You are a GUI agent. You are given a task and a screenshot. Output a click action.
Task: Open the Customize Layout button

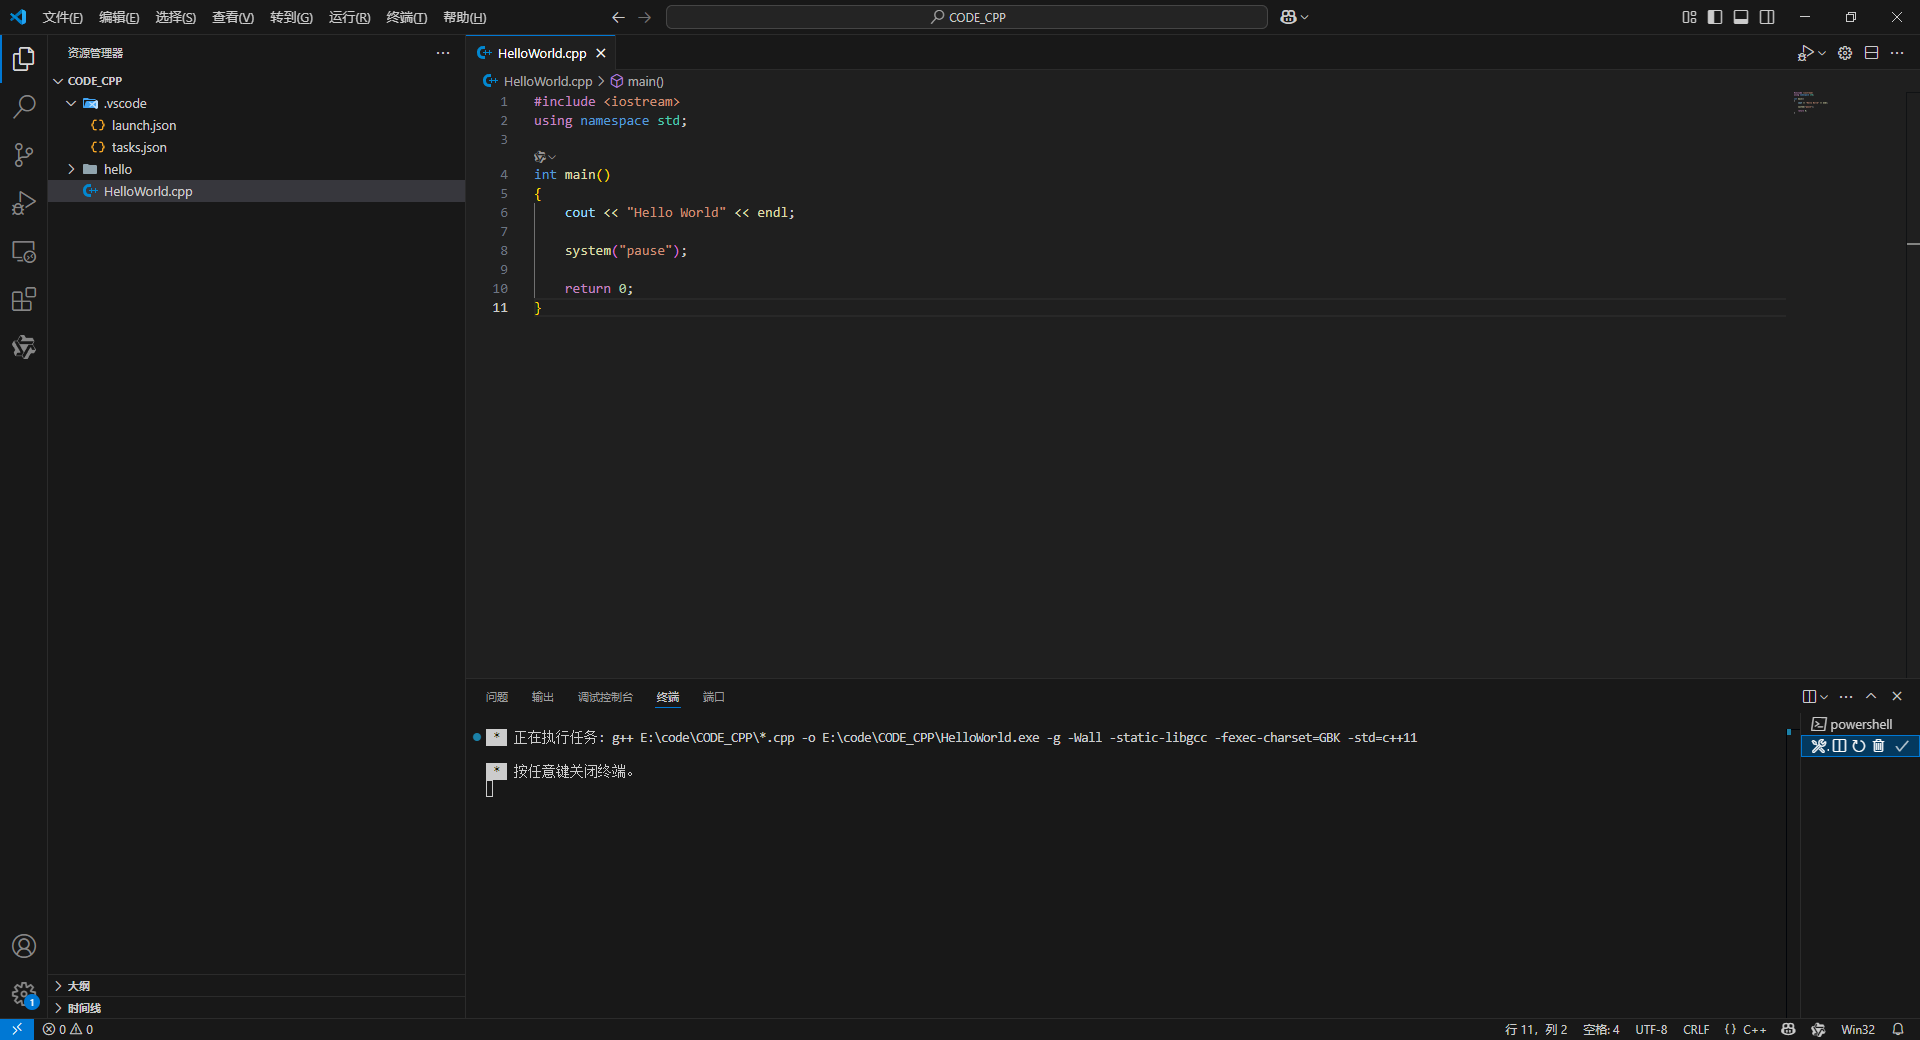(x=1689, y=17)
